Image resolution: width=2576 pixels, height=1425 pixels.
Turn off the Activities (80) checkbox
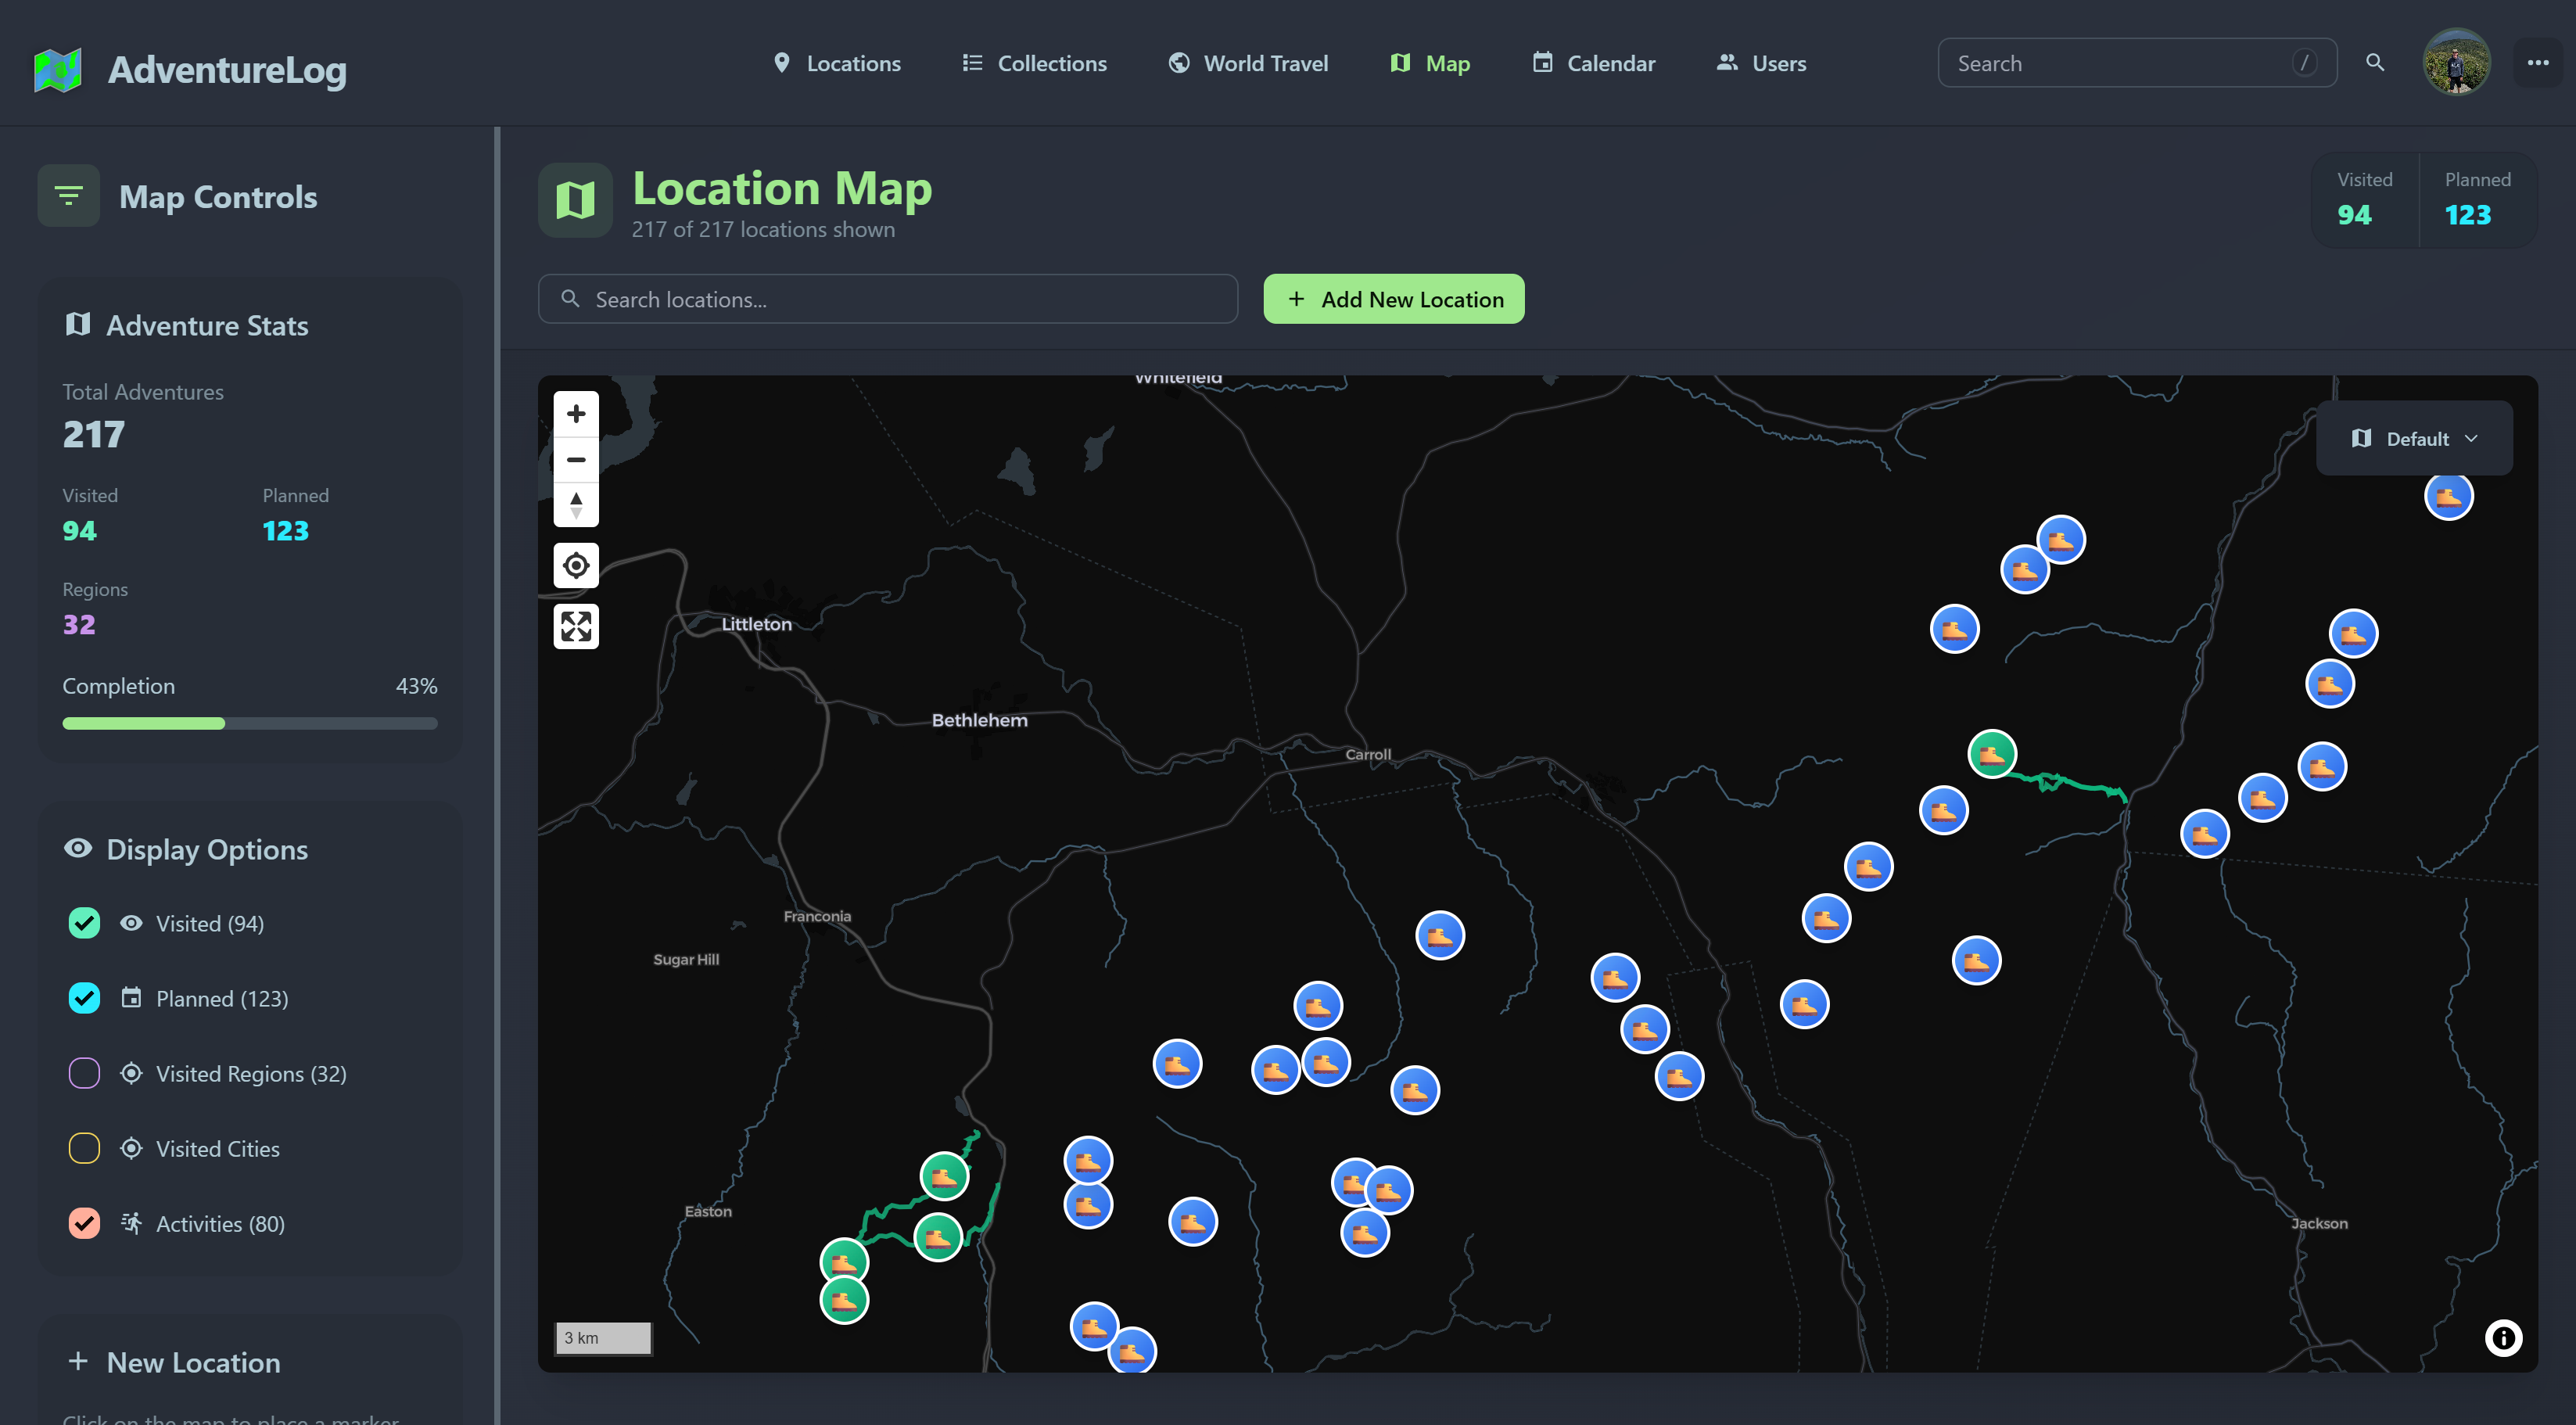click(x=84, y=1223)
